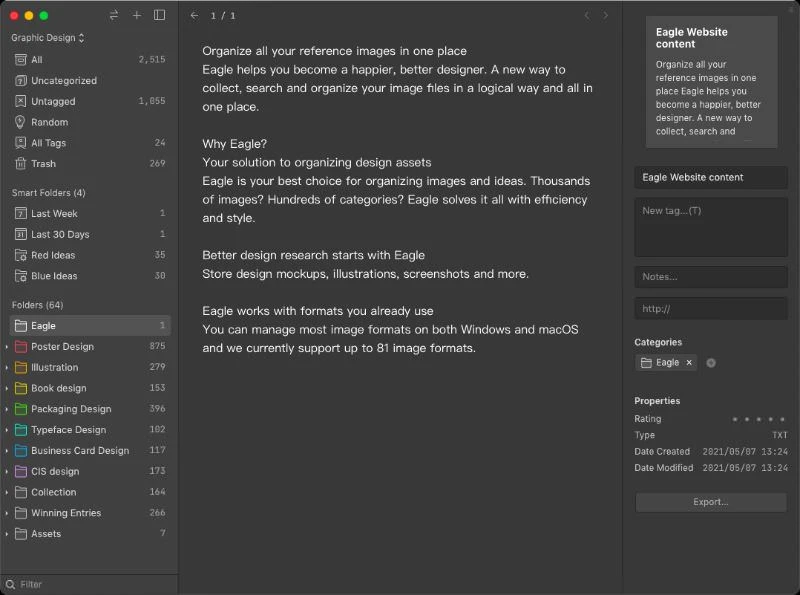This screenshot has height=595, width=800.
Task: Open the Graphic Design library dropdown
Action: (x=48, y=38)
